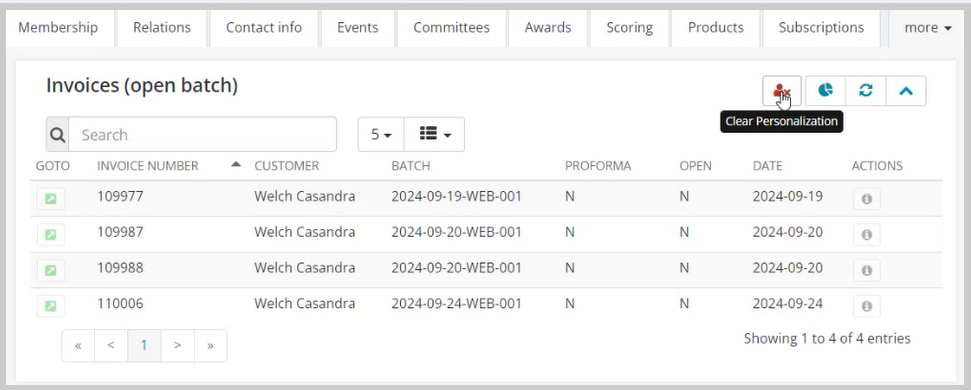Click invoice number 109988
Image resolution: width=971 pixels, height=390 pixels.
tap(120, 267)
